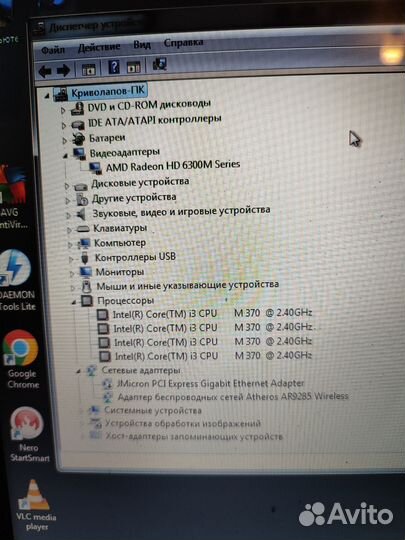Click the Контроллеры USB icon
The width and height of the screenshot is (405, 540).
[85, 258]
